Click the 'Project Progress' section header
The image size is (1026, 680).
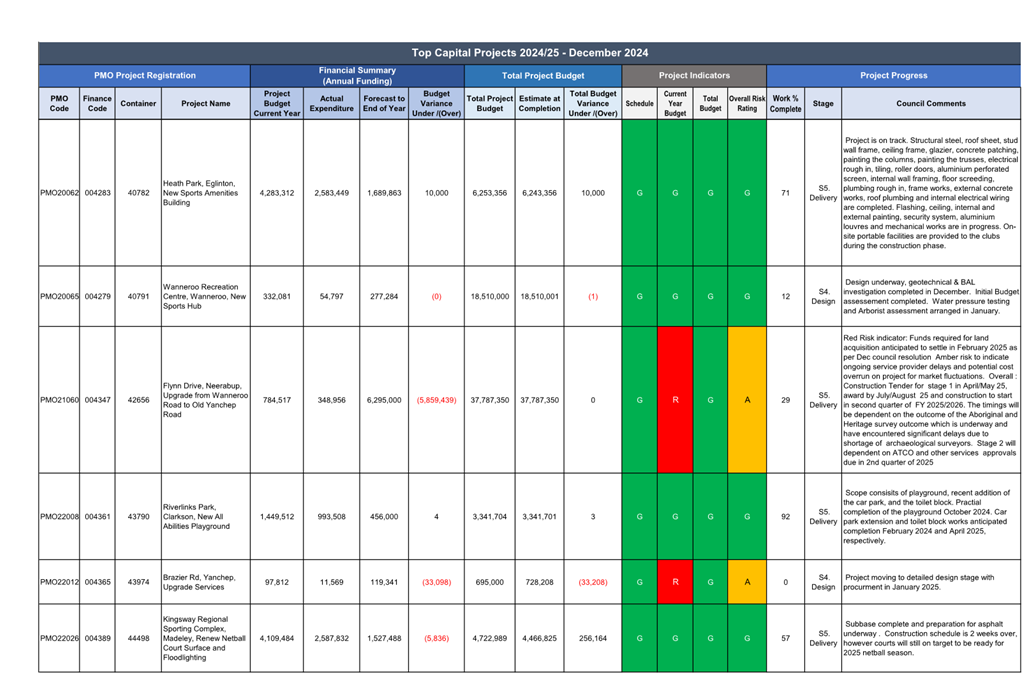coord(893,75)
